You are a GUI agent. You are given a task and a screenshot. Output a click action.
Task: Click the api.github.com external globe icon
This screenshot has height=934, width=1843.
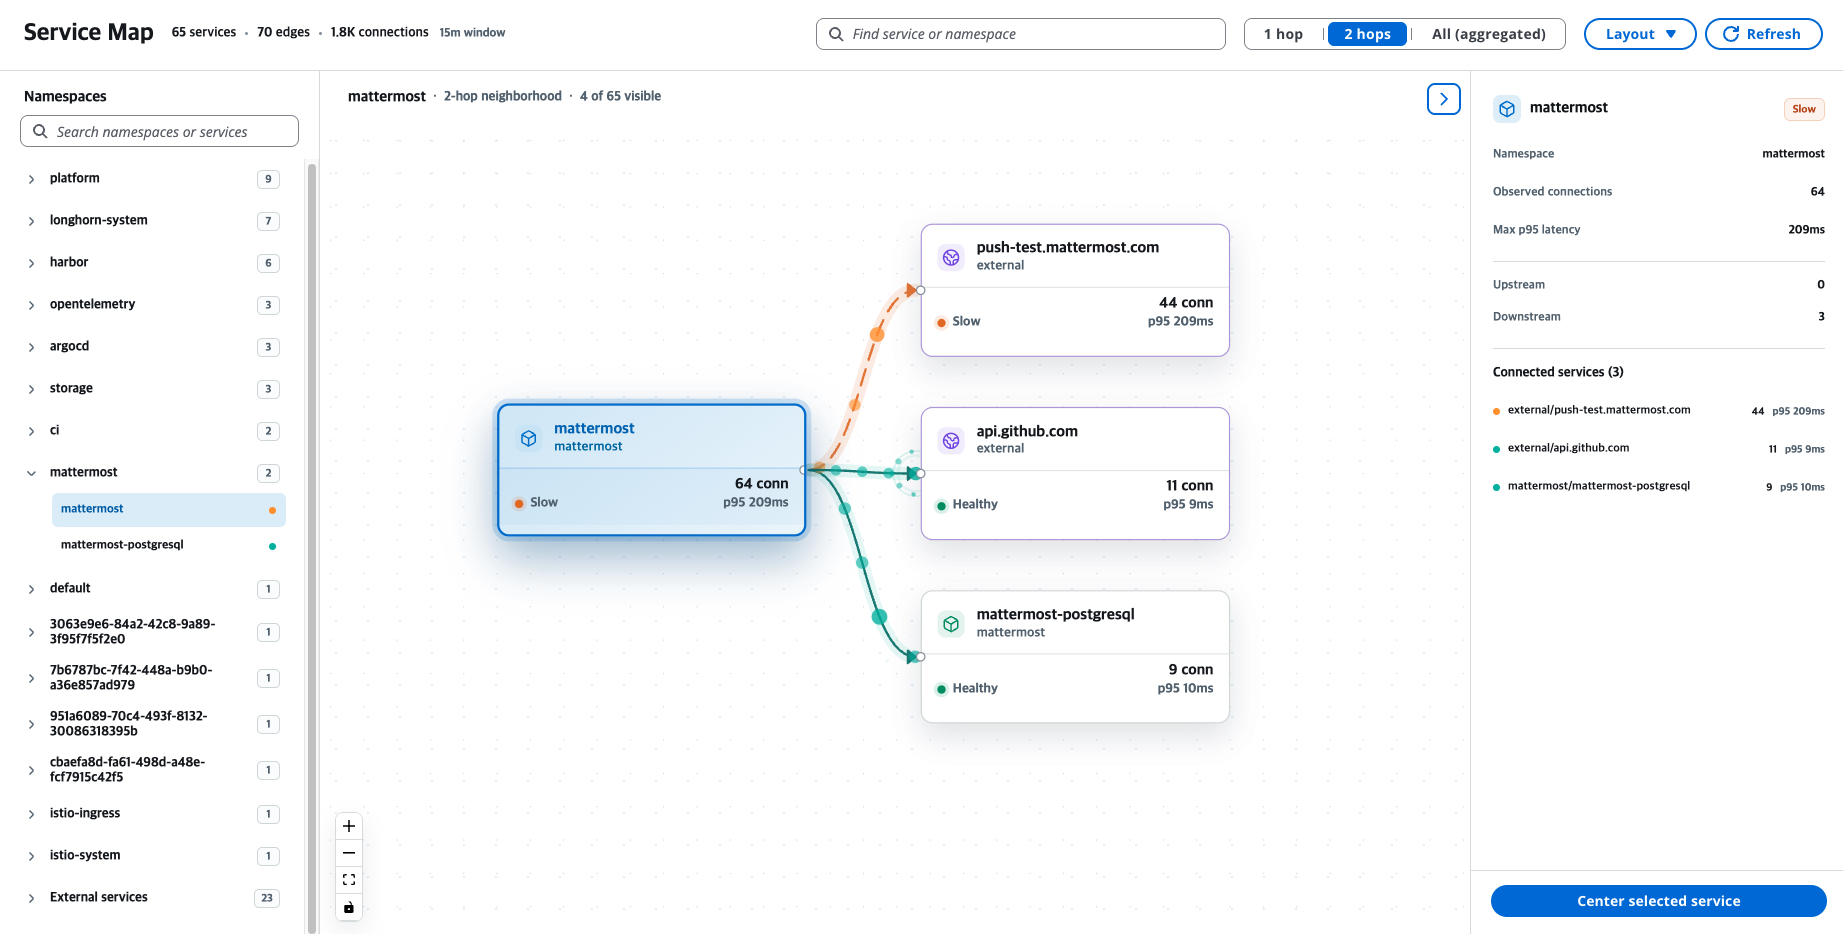pyautogui.click(x=951, y=440)
